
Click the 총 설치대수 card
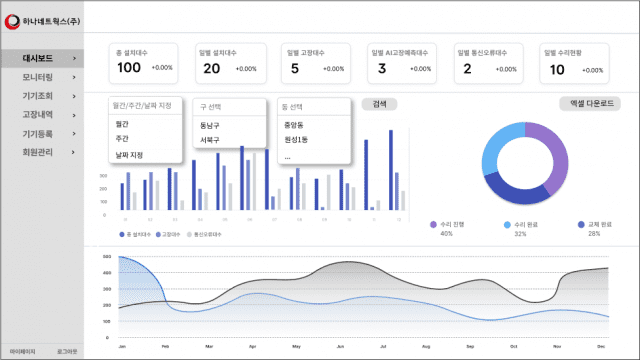(x=143, y=63)
